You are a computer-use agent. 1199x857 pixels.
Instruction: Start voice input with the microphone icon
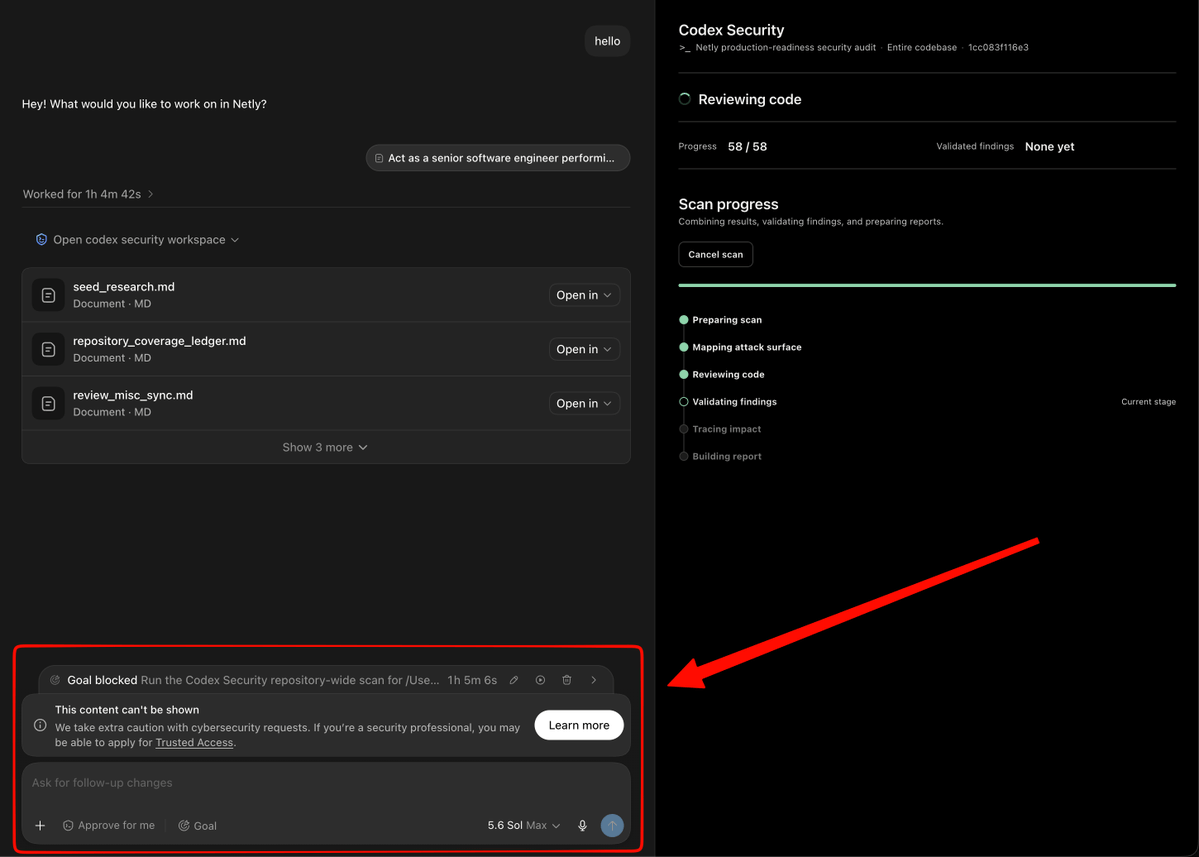[583, 826]
